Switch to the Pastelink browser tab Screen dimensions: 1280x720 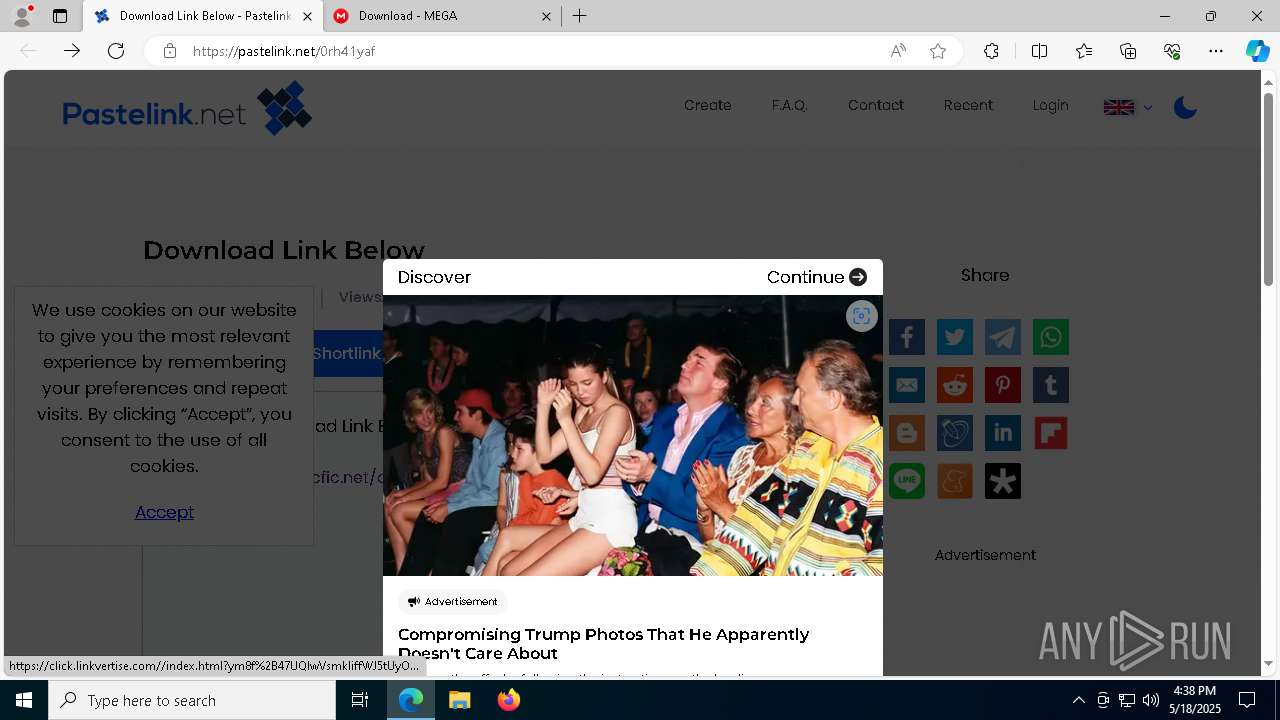[203, 16]
